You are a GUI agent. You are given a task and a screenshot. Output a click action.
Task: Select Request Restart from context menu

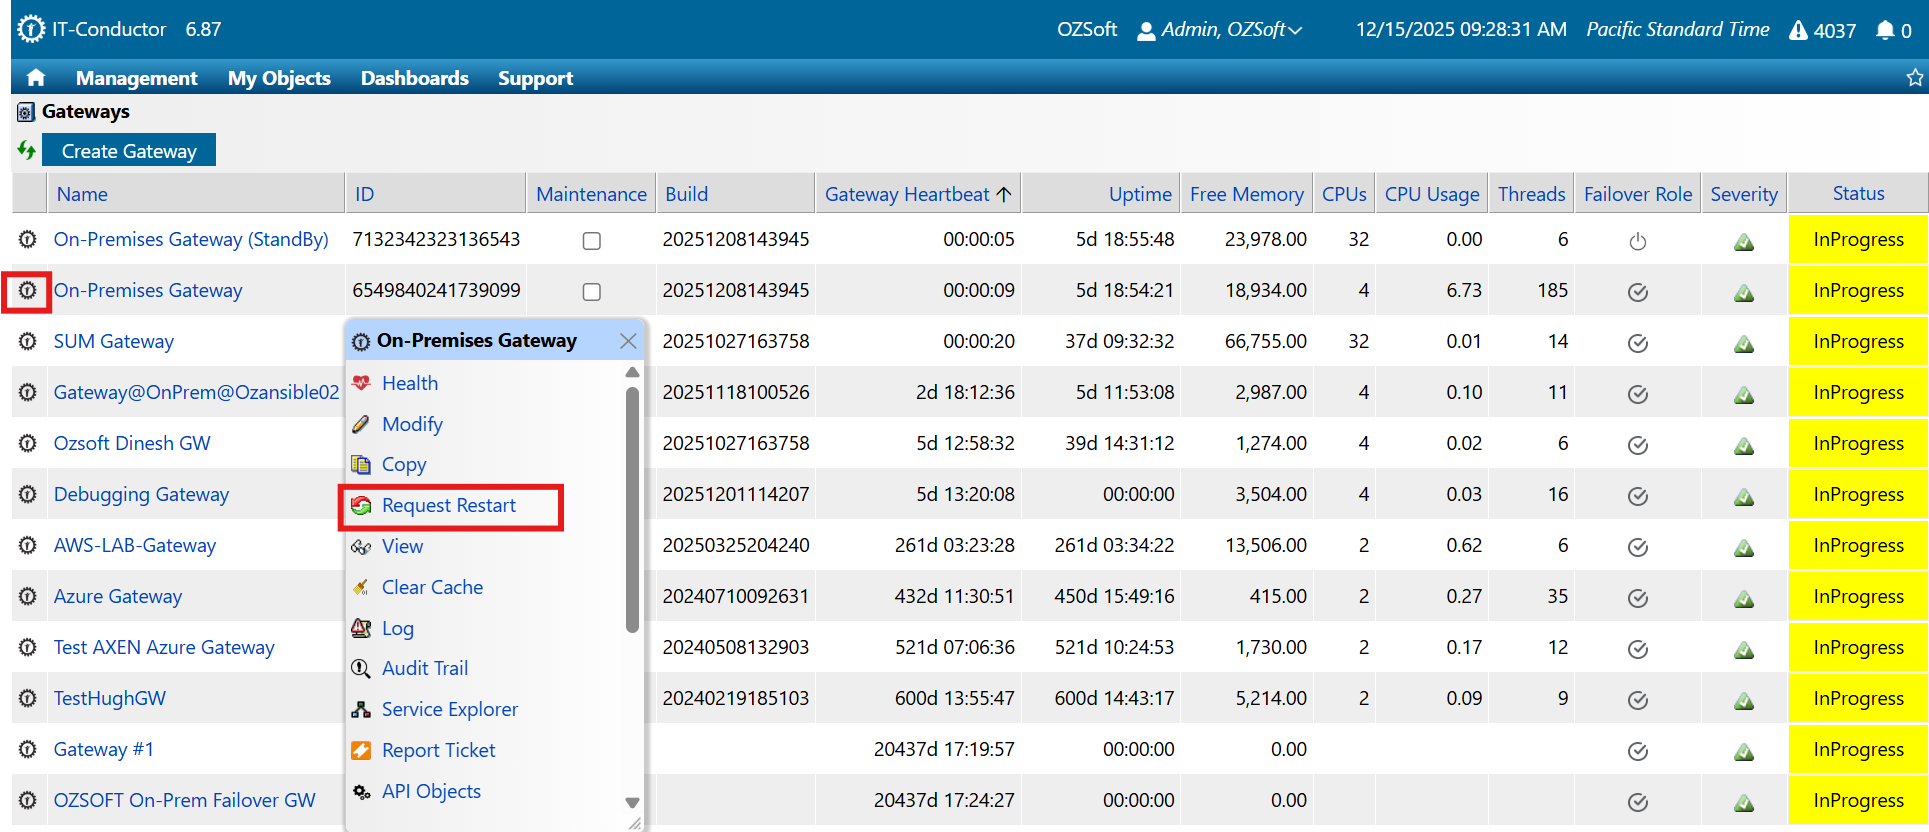[x=449, y=506]
